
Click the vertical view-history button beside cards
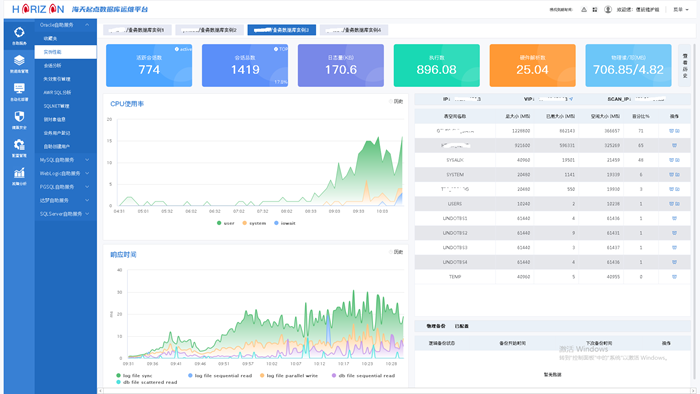(685, 66)
